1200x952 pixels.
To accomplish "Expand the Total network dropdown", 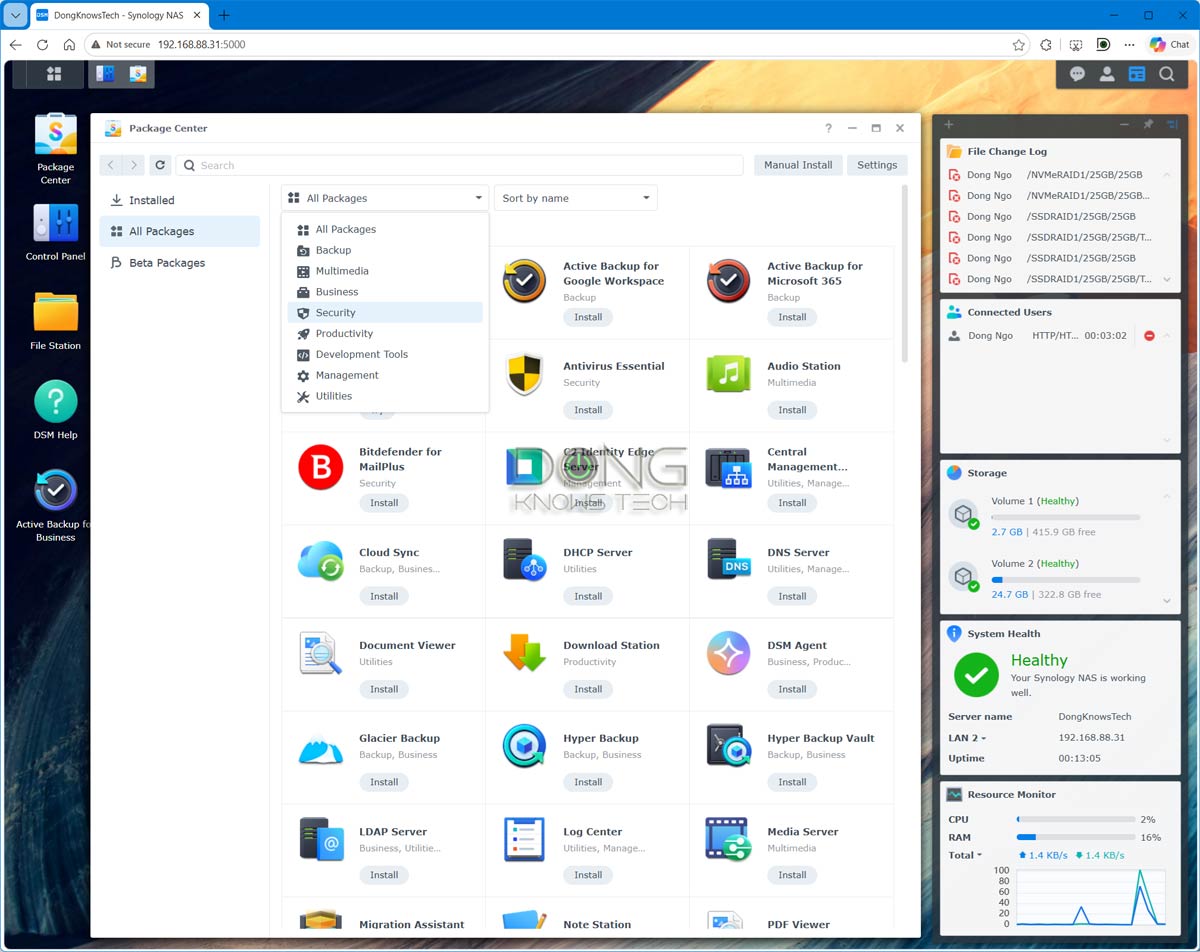I will [x=965, y=855].
